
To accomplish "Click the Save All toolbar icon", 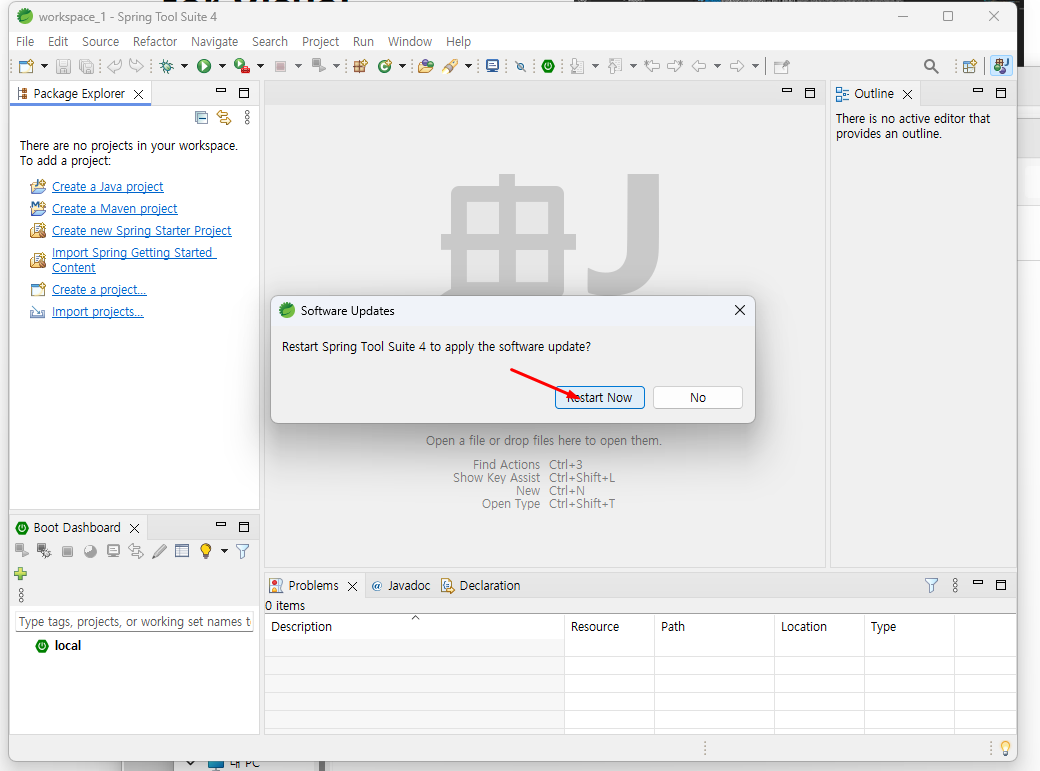I will pos(86,66).
